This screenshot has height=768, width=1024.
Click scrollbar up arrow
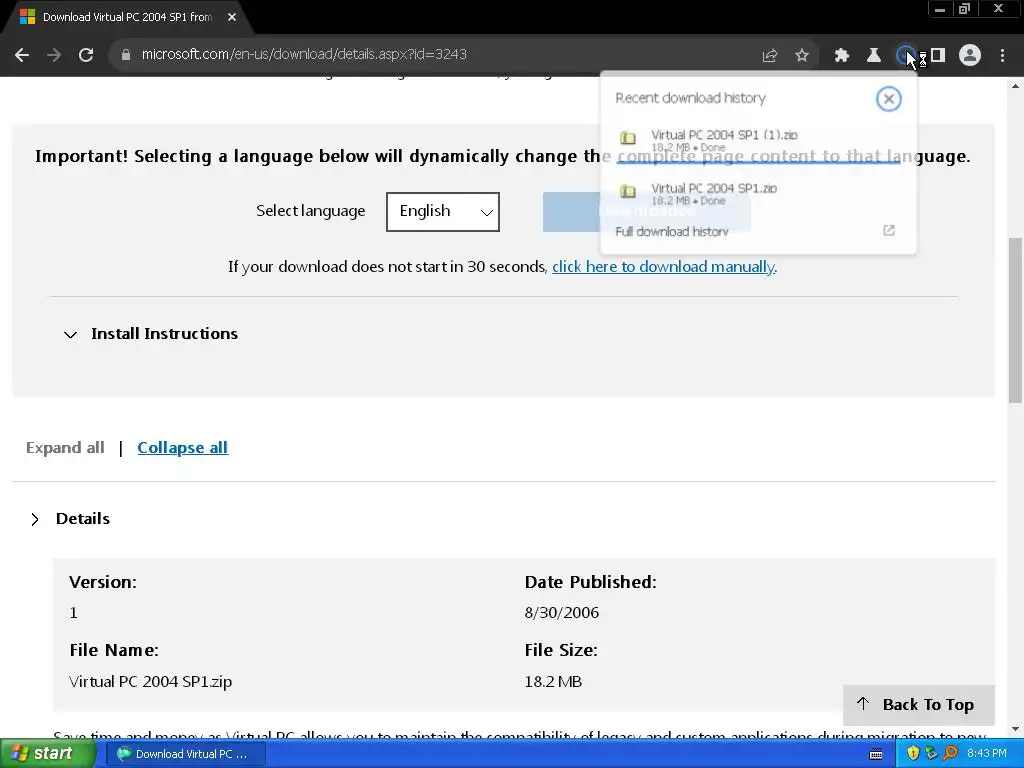click(1016, 86)
